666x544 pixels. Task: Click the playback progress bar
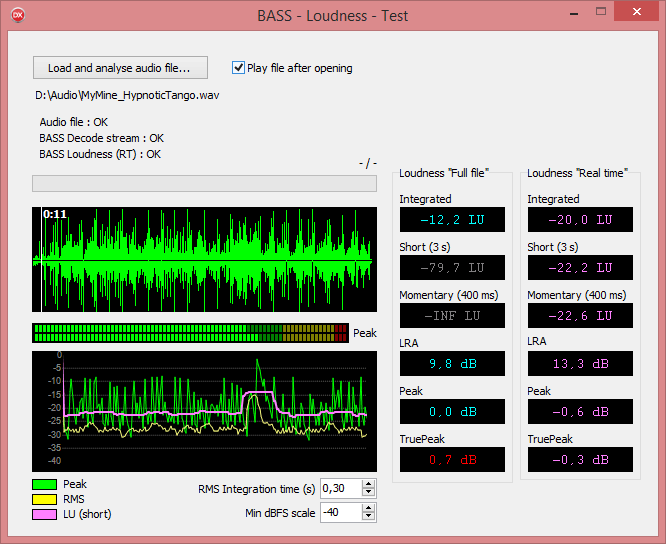point(204,183)
